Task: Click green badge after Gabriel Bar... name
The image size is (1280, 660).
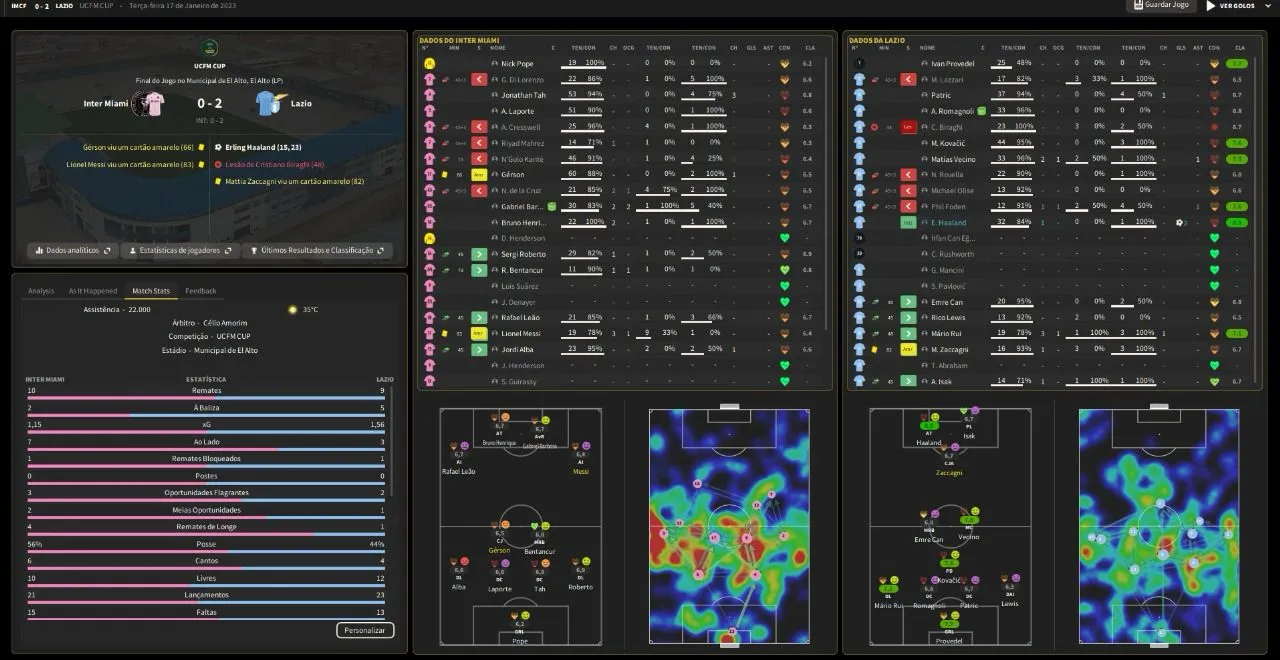Action: click(551, 206)
